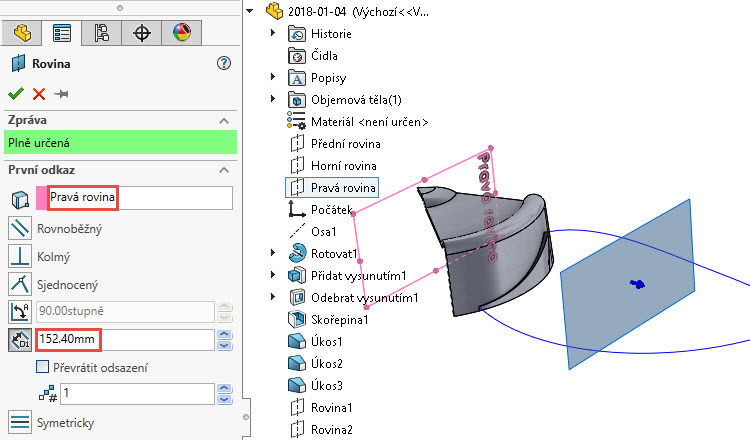The image size is (750, 440).
Task: Click the Odebrat vysunutím1 cut icon
Action: coord(297,297)
